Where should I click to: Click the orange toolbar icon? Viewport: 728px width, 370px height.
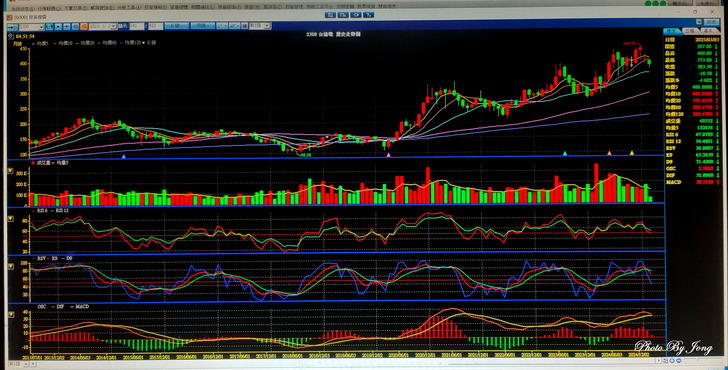[84, 26]
